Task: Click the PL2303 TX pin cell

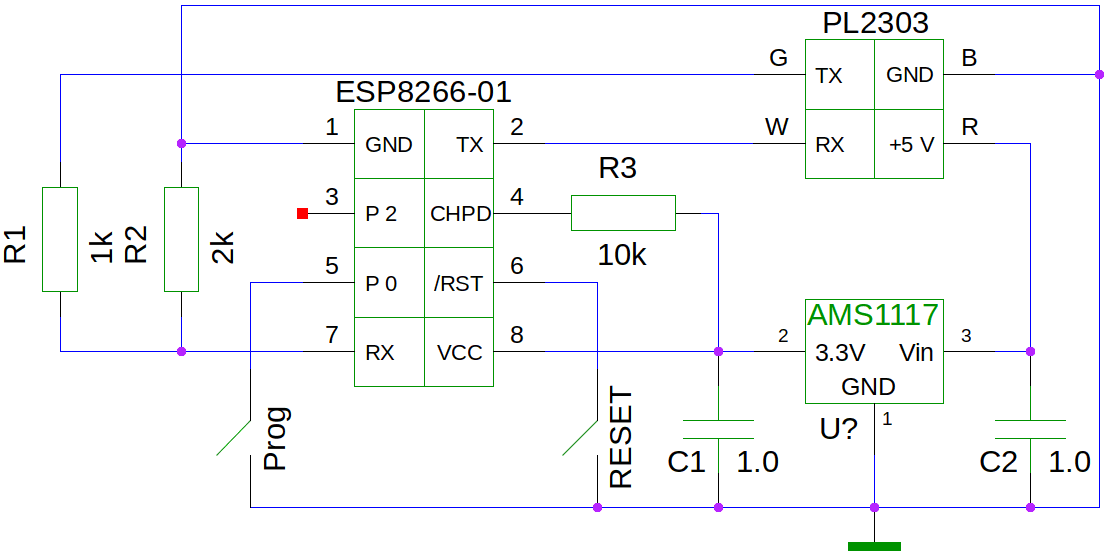Action: click(840, 75)
